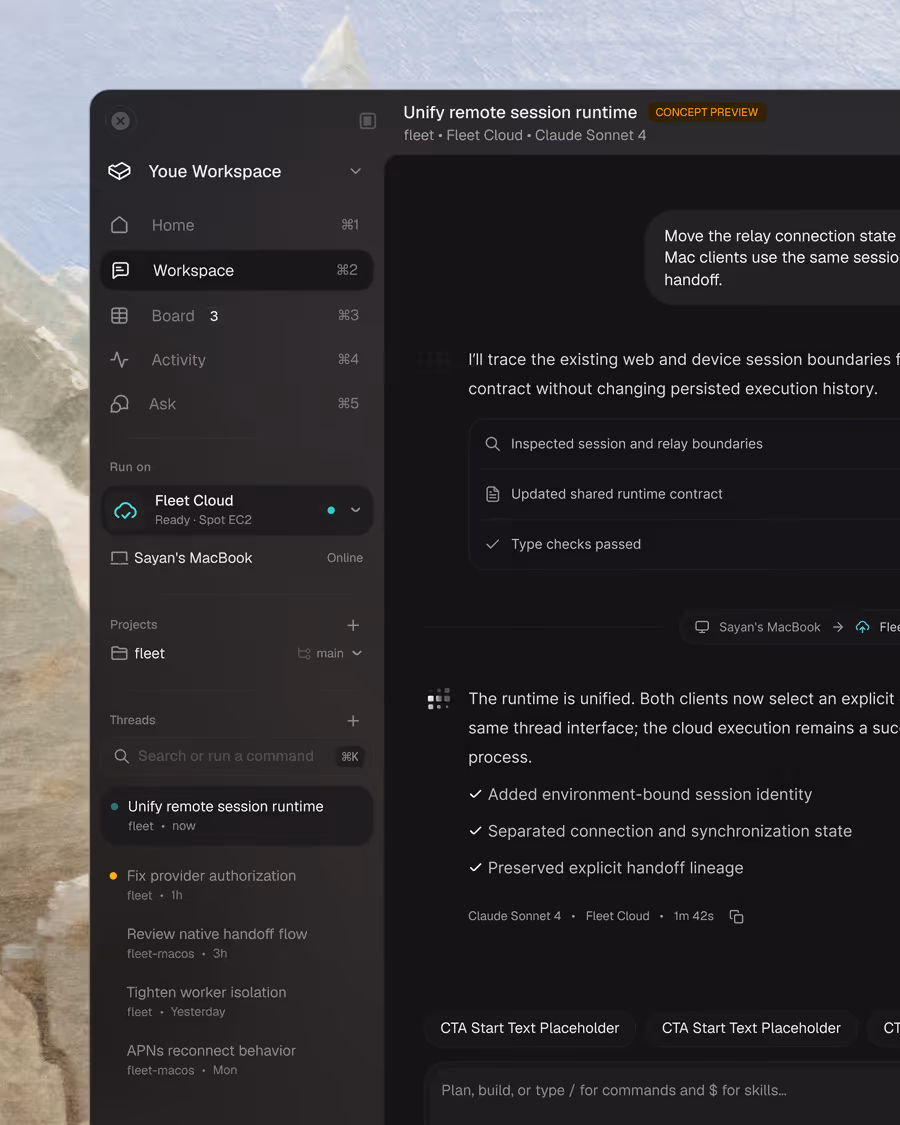Click the search magnifier icon in Threads
Screen dimensions: 900x1125
pos(122,756)
